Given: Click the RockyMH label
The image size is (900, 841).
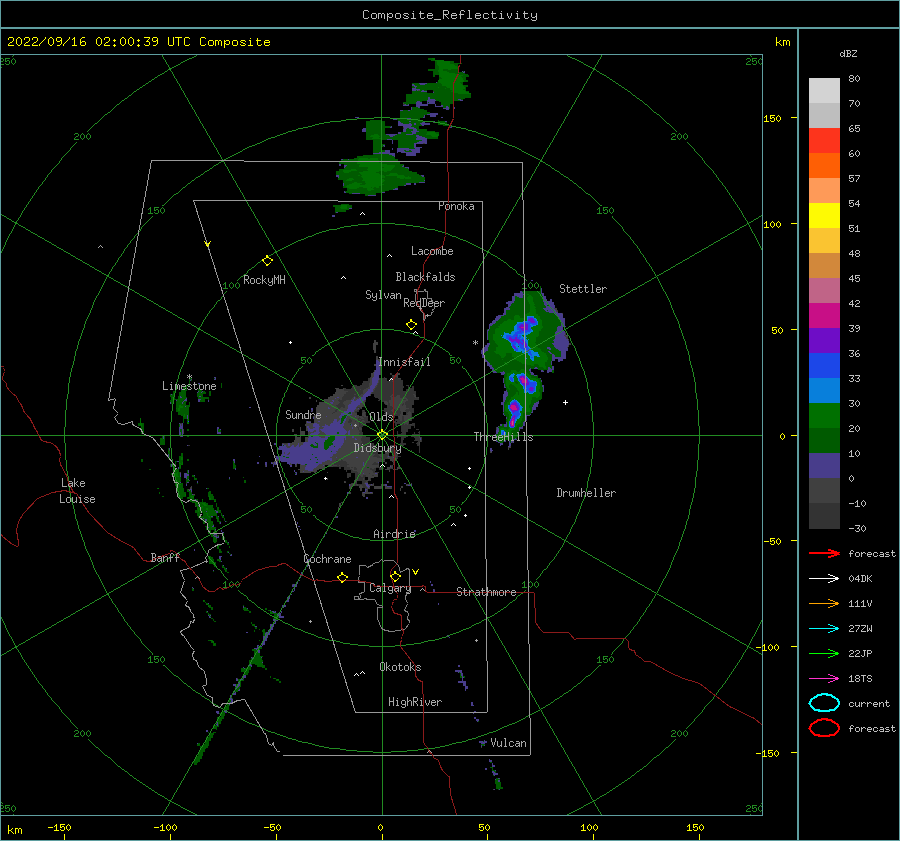Looking at the screenshot, I should coord(264,280).
